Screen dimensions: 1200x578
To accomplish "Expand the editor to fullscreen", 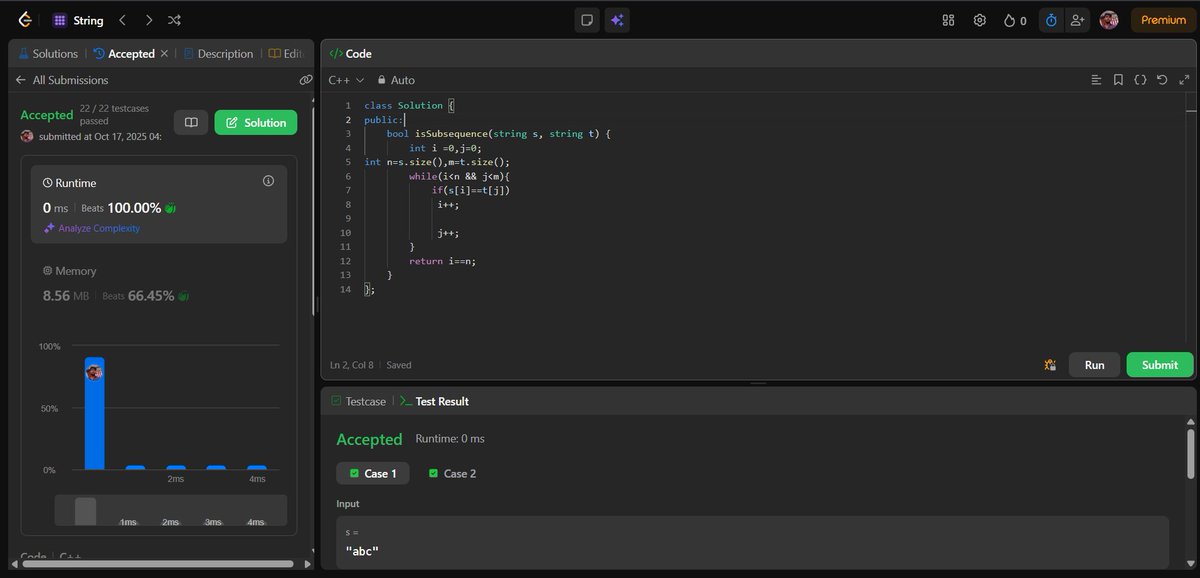I will point(1184,80).
